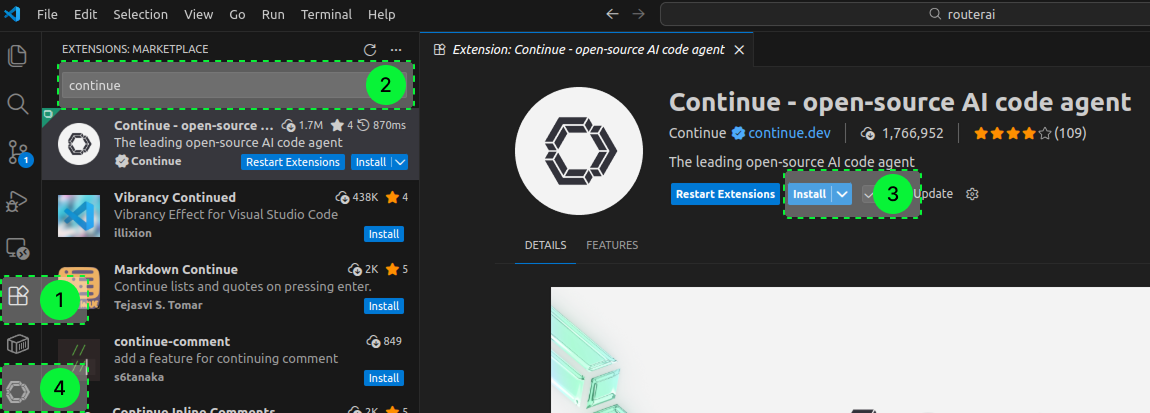Select the continue-comment list row title

tap(172, 341)
